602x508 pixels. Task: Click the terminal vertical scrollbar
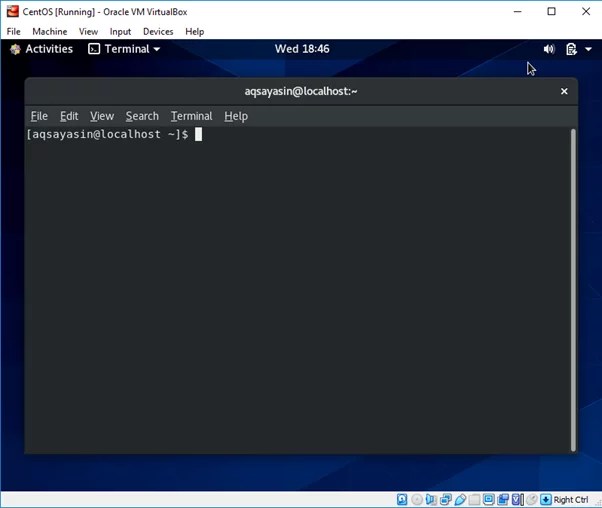click(573, 290)
